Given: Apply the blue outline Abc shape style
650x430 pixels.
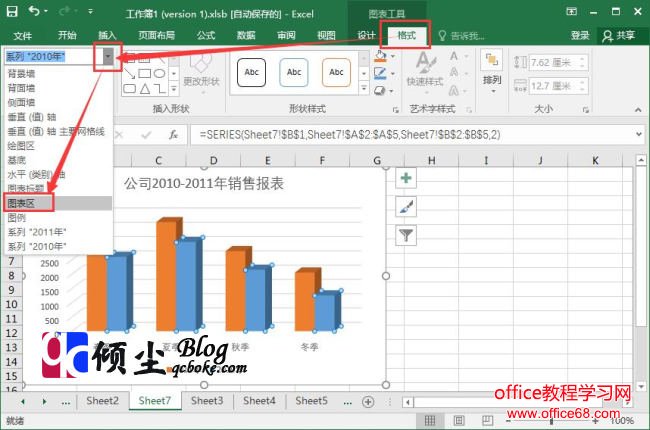Looking at the screenshot, I should (x=294, y=72).
